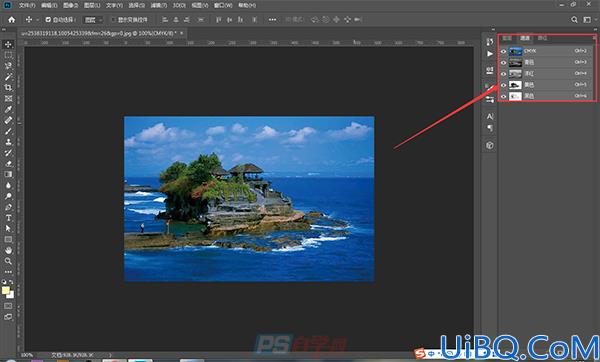
Task: Switch foreground and background colors
Action: [11, 282]
